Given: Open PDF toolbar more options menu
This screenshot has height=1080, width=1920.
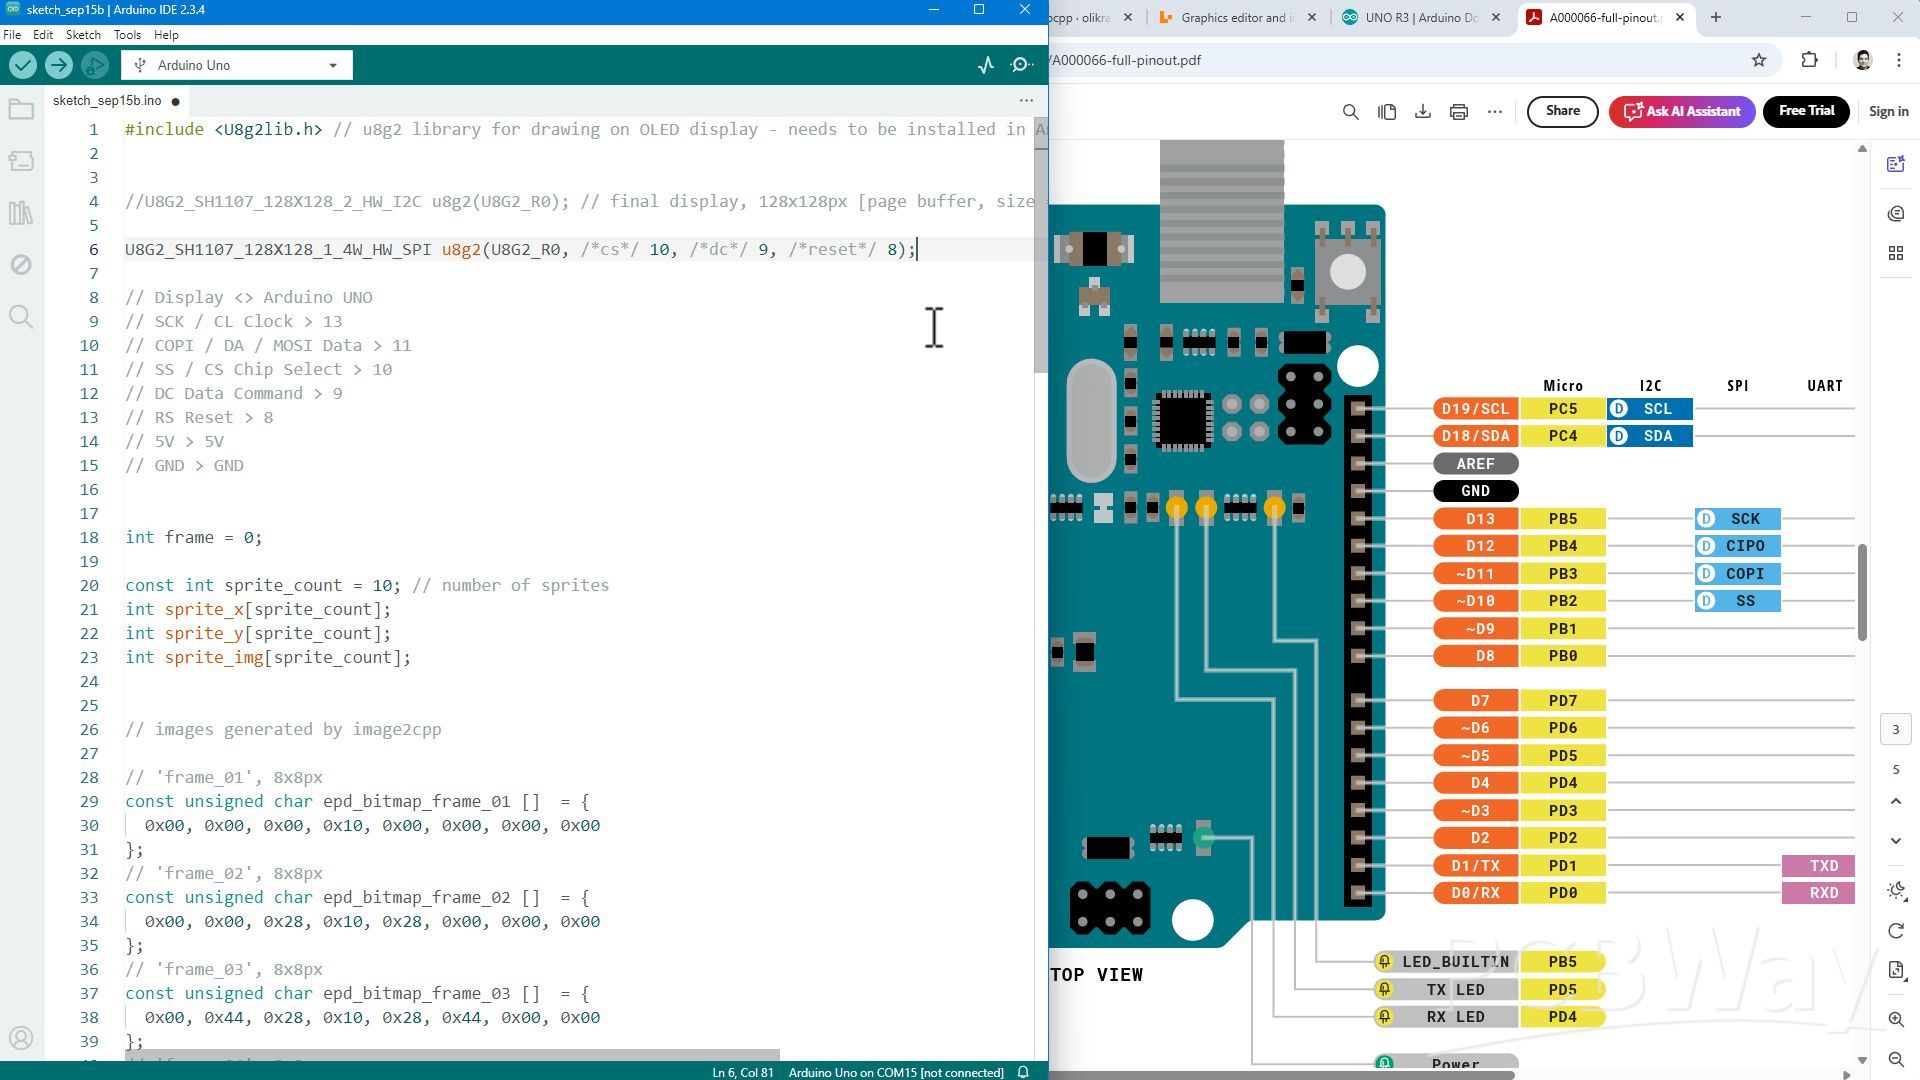Looking at the screenshot, I should [1494, 111].
